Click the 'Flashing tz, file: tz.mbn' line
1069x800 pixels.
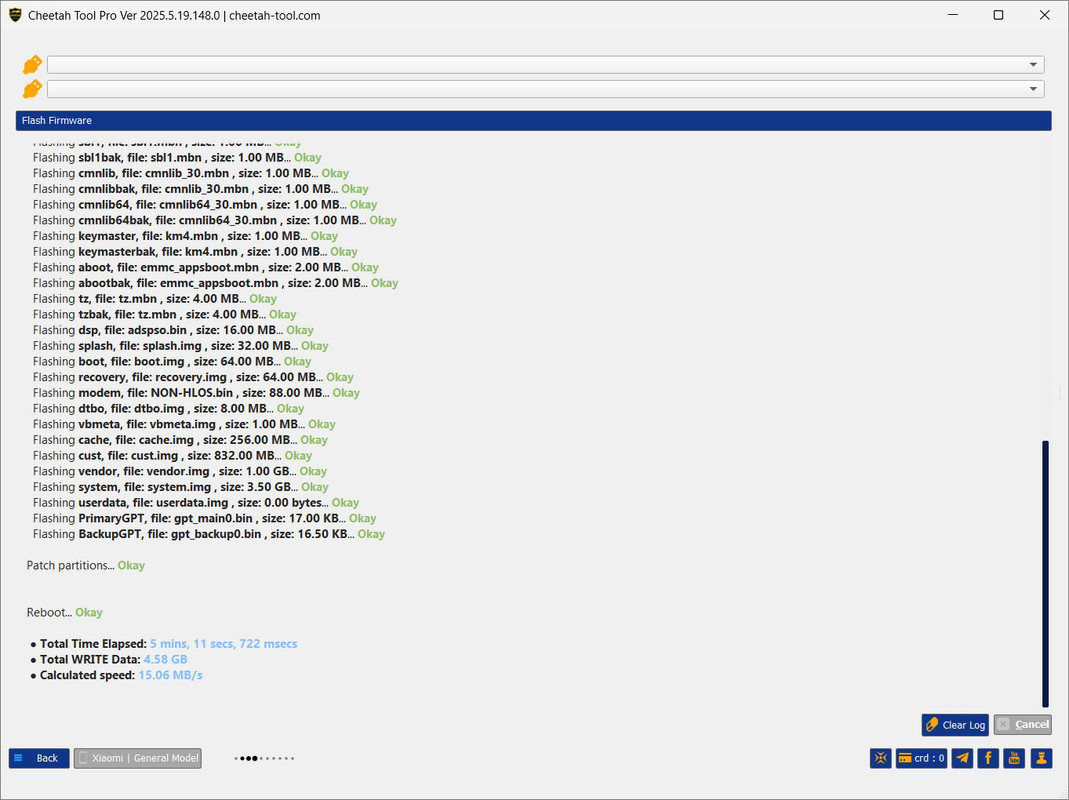tap(155, 299)
